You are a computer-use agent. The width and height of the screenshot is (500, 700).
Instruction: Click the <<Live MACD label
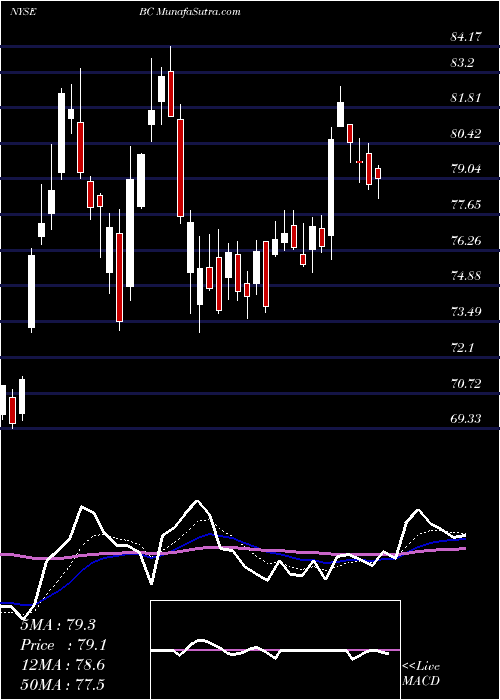click(421, 674)
